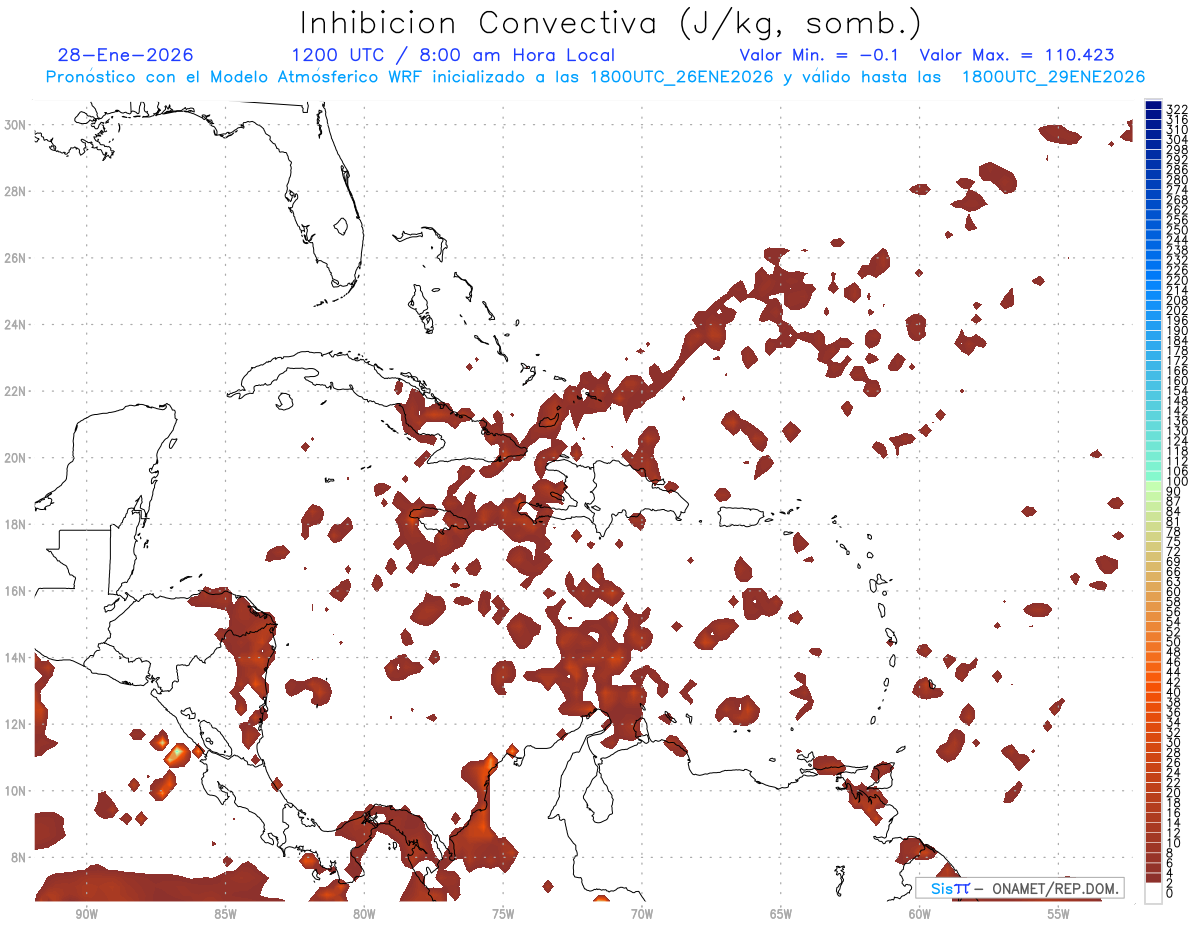Click the '20N' latitude label

(x=16, y=457)
